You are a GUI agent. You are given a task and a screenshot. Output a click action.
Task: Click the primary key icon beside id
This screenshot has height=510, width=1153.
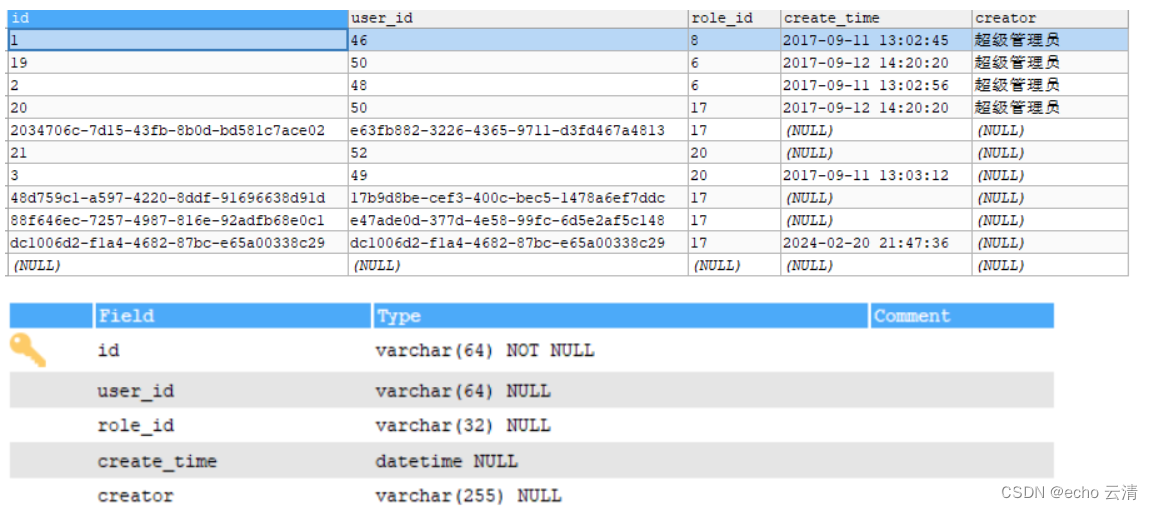(28, 351)
